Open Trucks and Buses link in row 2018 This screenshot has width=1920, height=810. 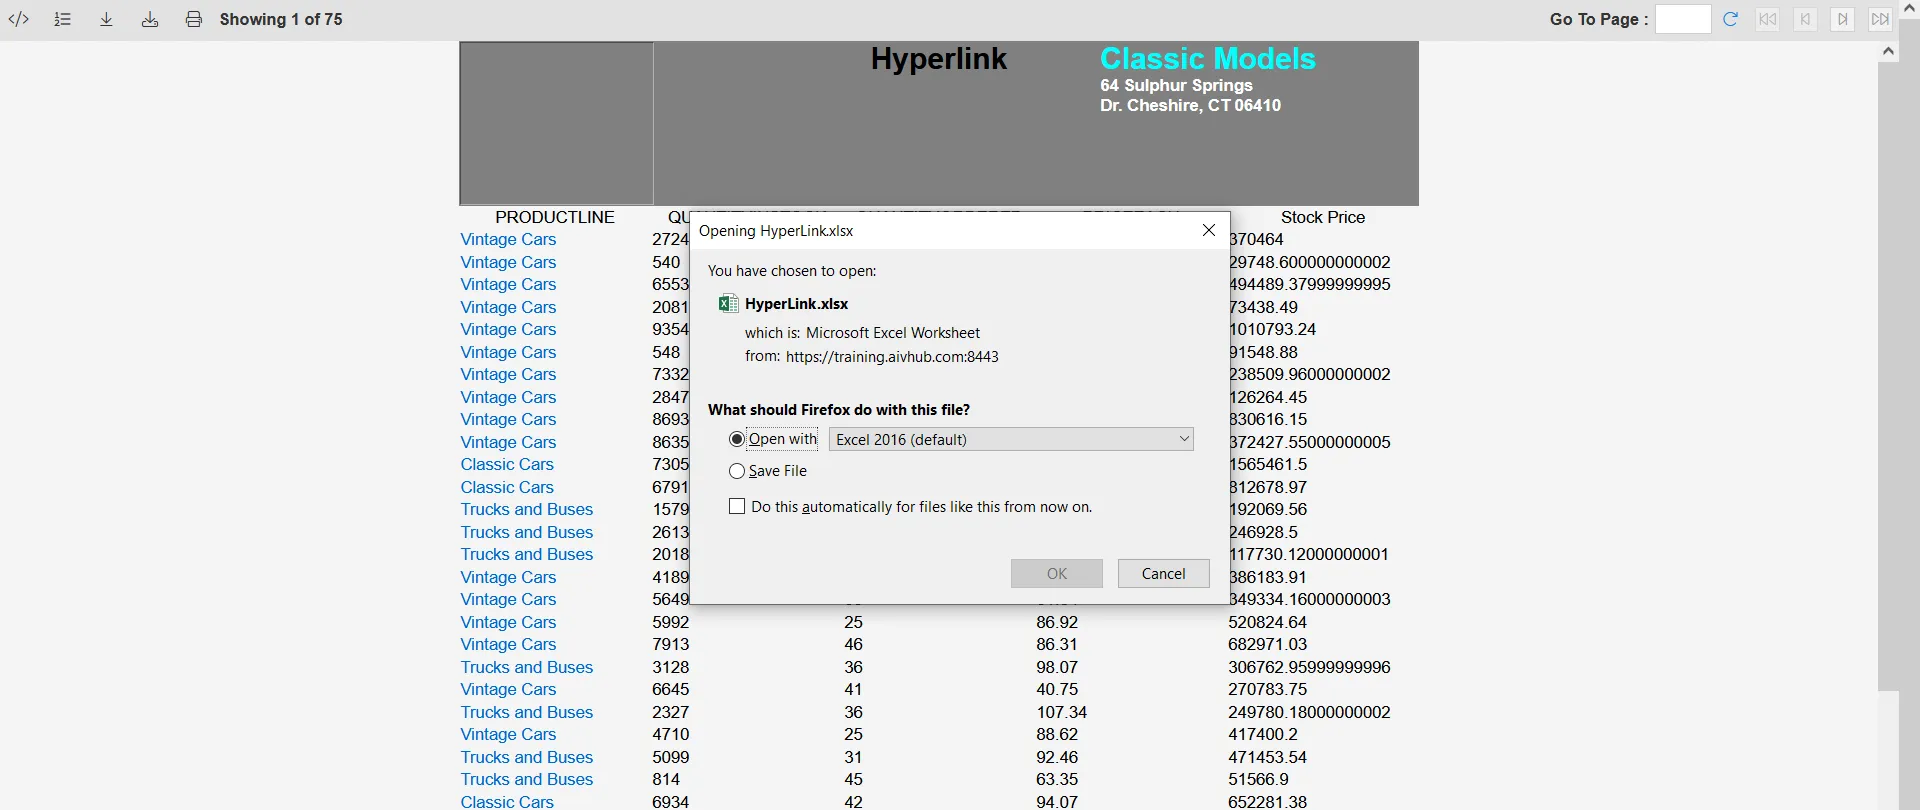(x=527, y=555)
